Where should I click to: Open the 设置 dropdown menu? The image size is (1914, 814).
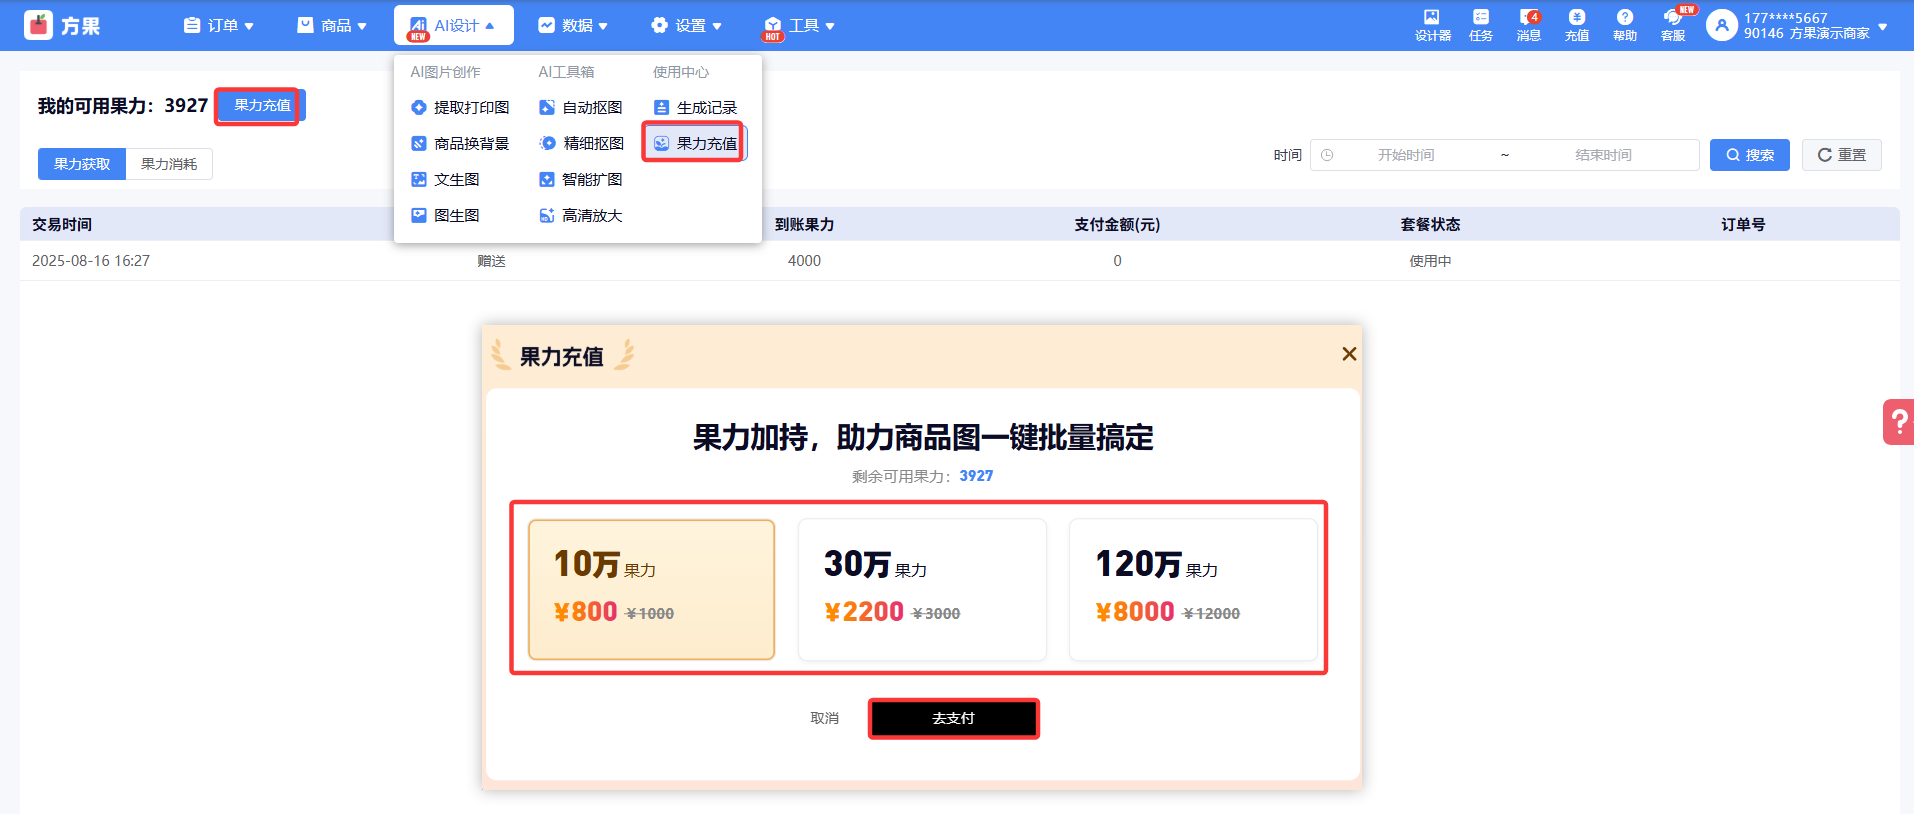[x=686, y=25]
